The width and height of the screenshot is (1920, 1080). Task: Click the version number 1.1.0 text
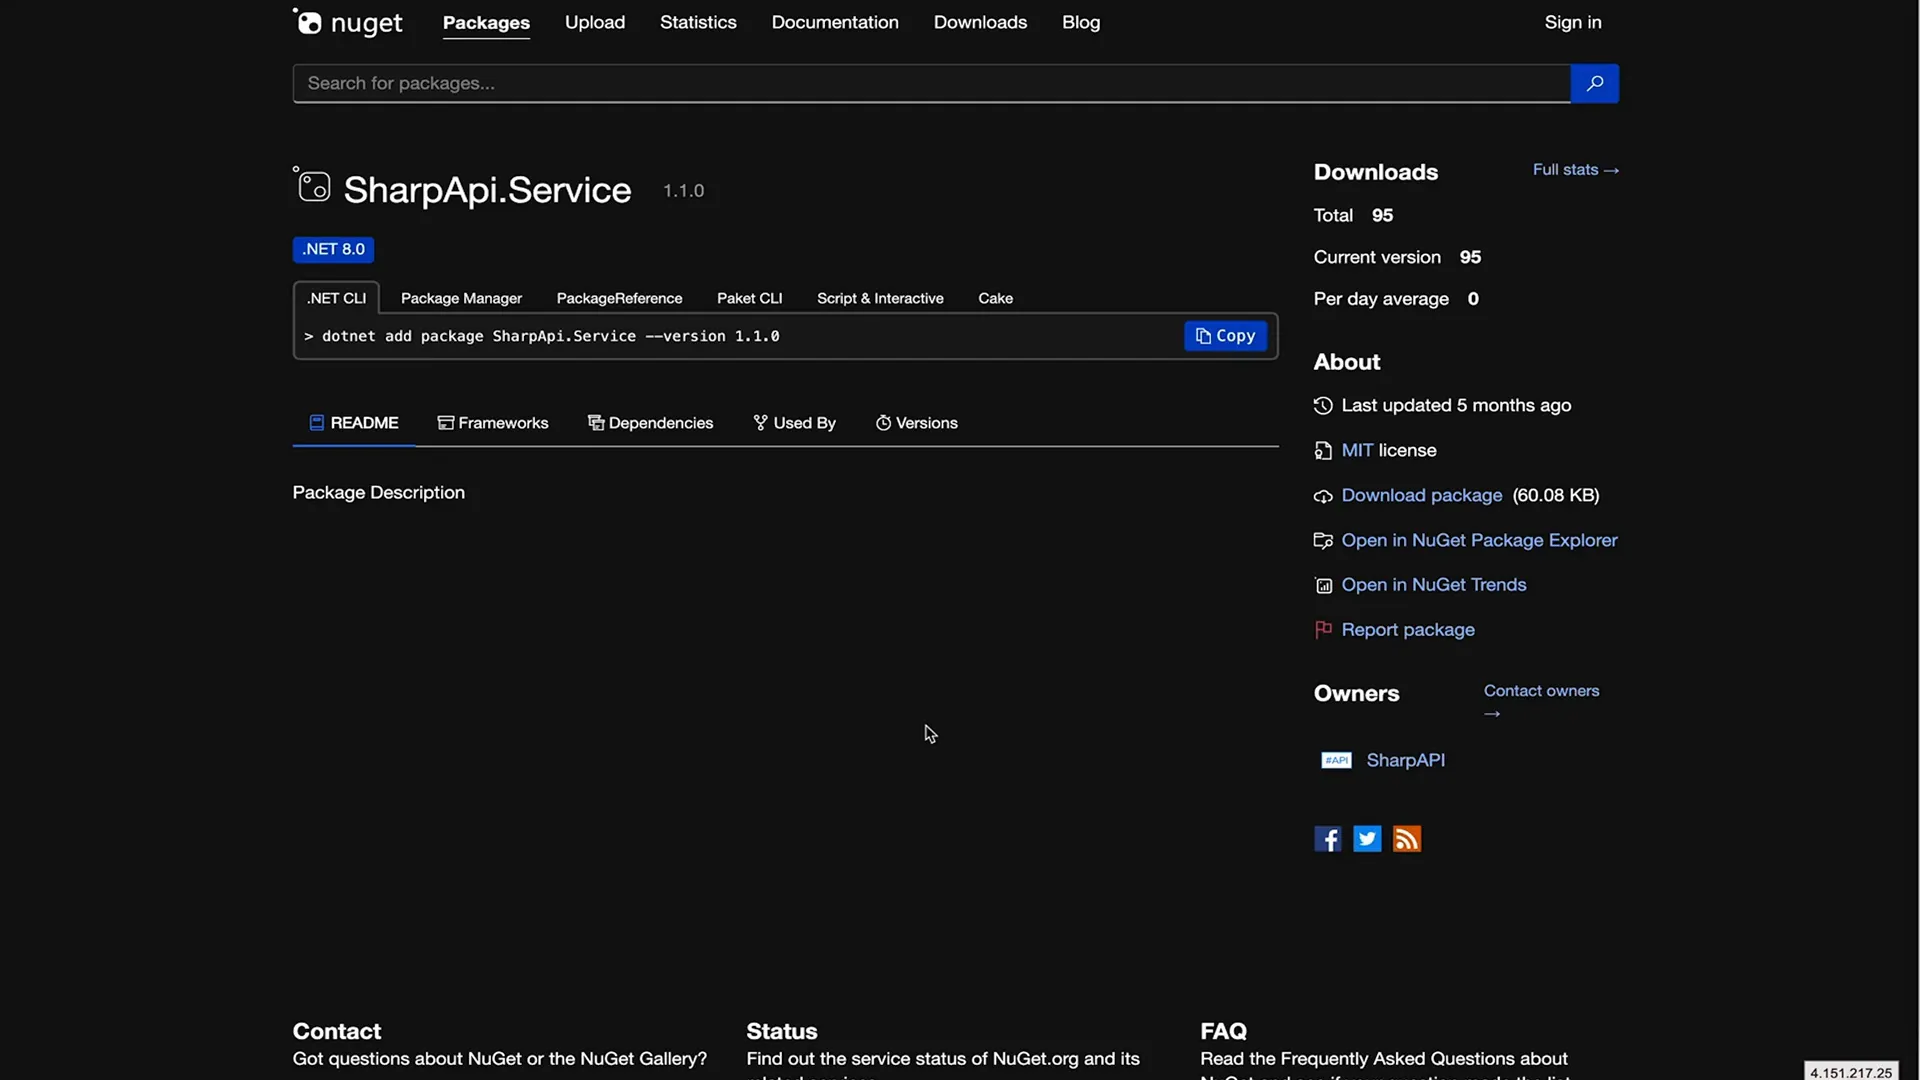point(683,191)
